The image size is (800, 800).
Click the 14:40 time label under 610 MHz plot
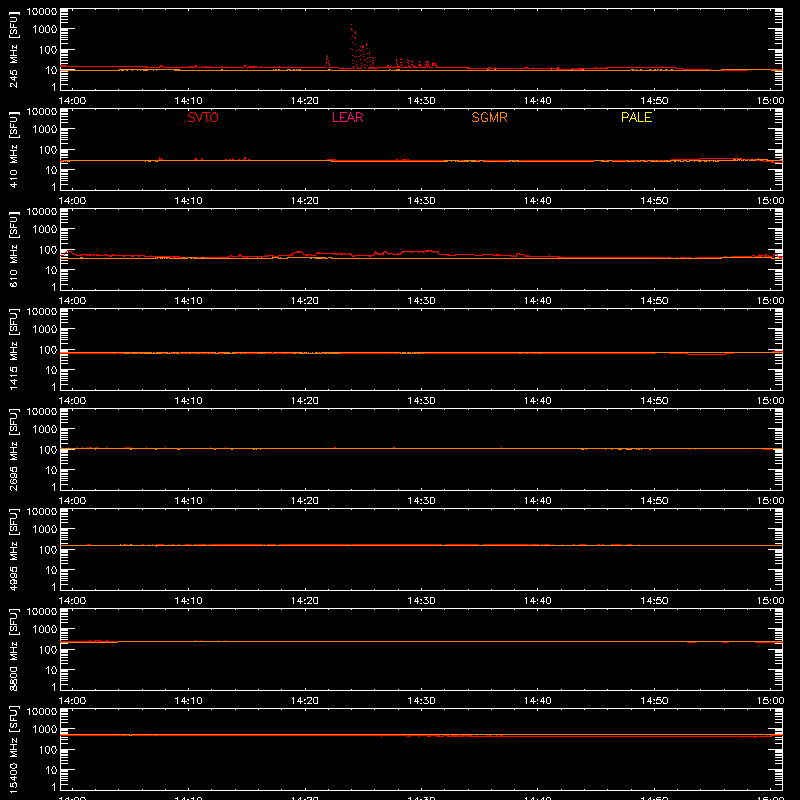[x=538, y=301]
